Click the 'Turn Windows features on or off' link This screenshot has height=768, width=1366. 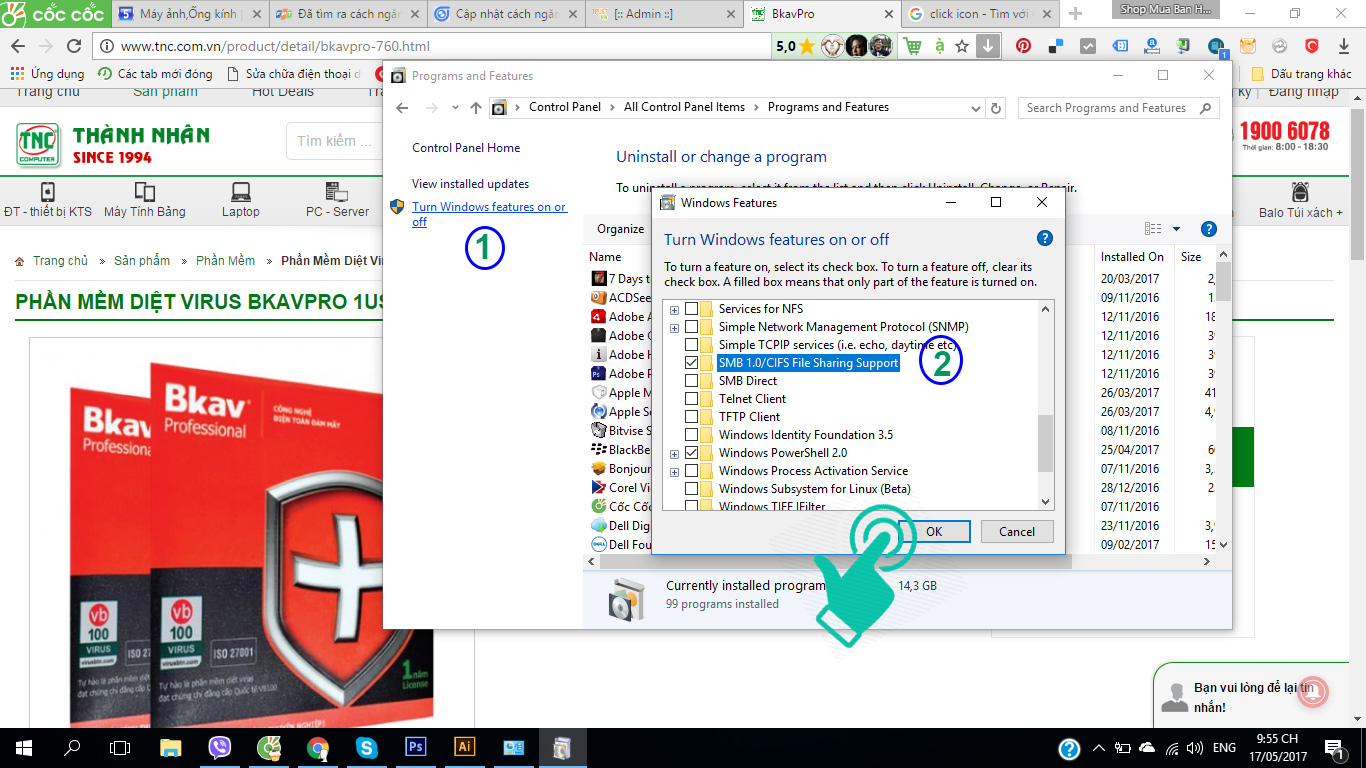point(488,214)
